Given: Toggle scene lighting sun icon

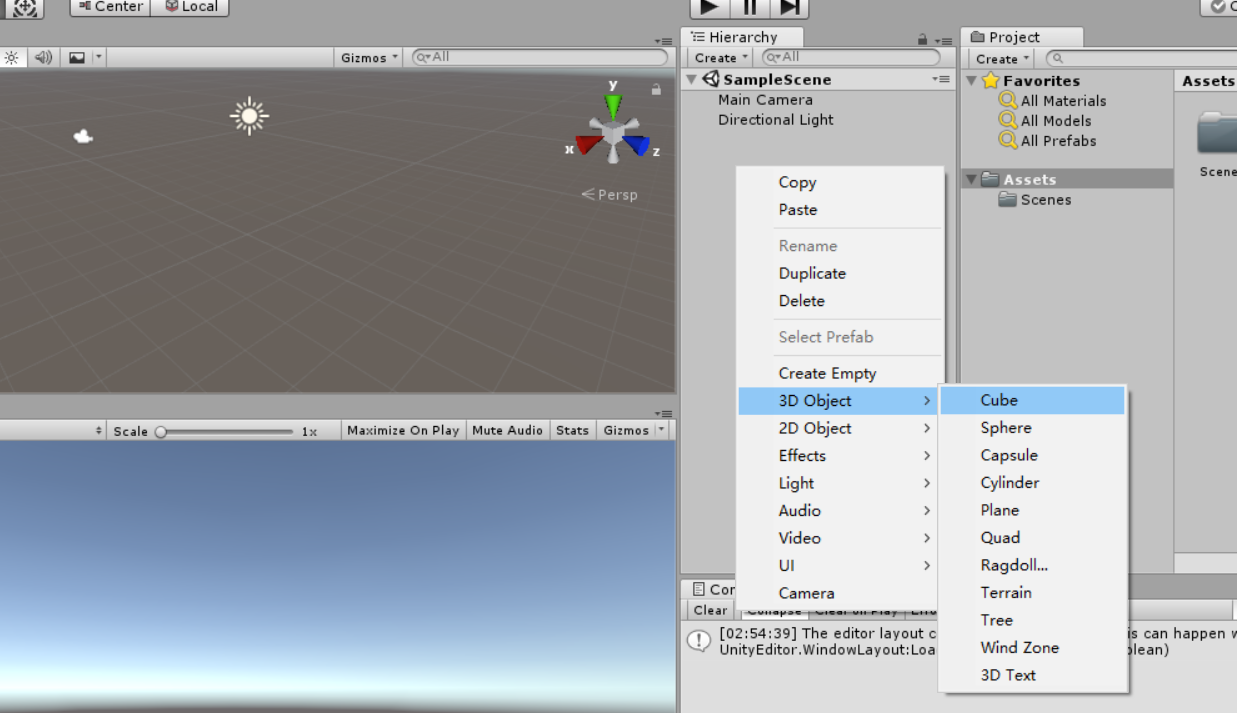Looking at the screenshot, I should pos(12,58).
